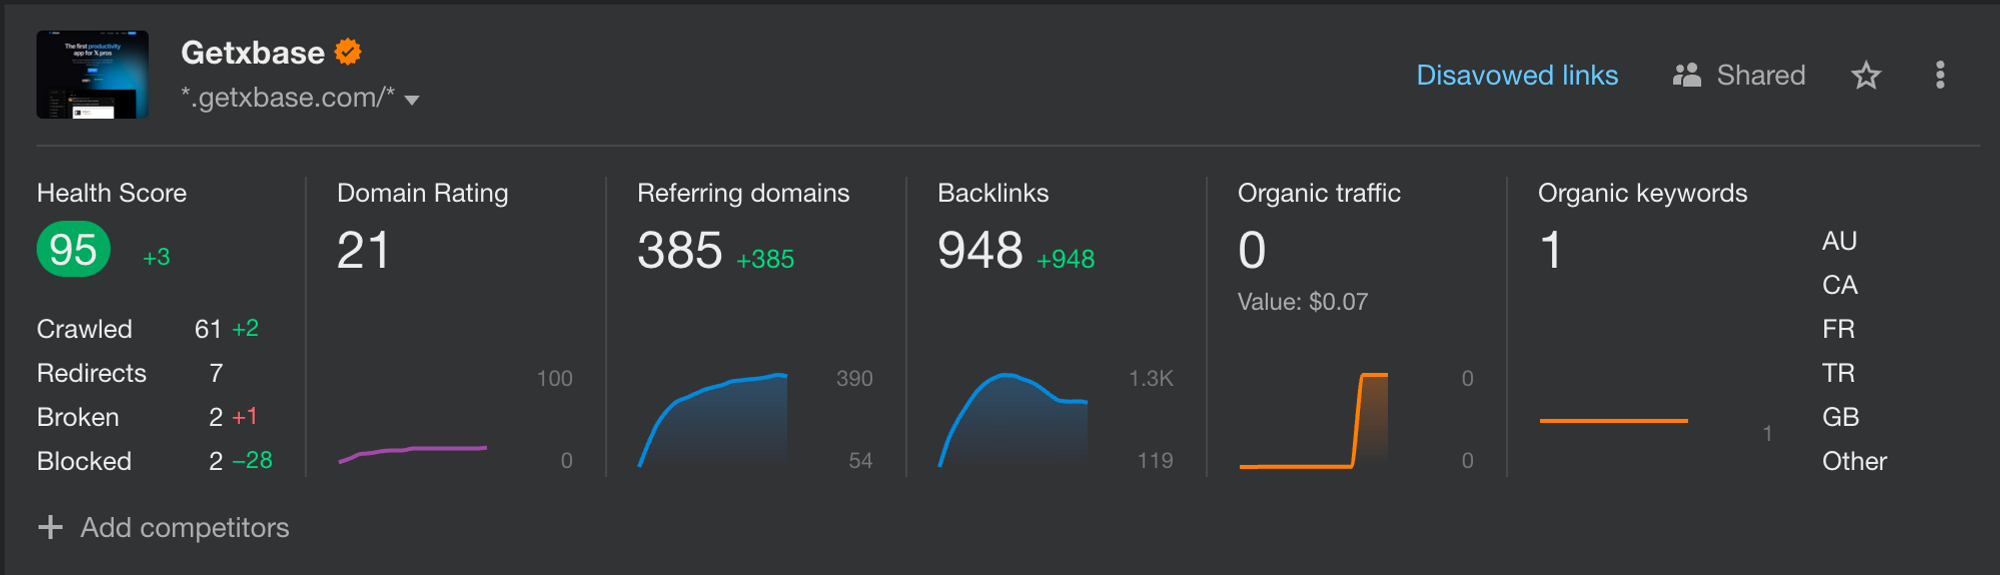Viewport: 2000px width, 575px height.
Task: Select the FR country entry
Action: point(1838,329)
